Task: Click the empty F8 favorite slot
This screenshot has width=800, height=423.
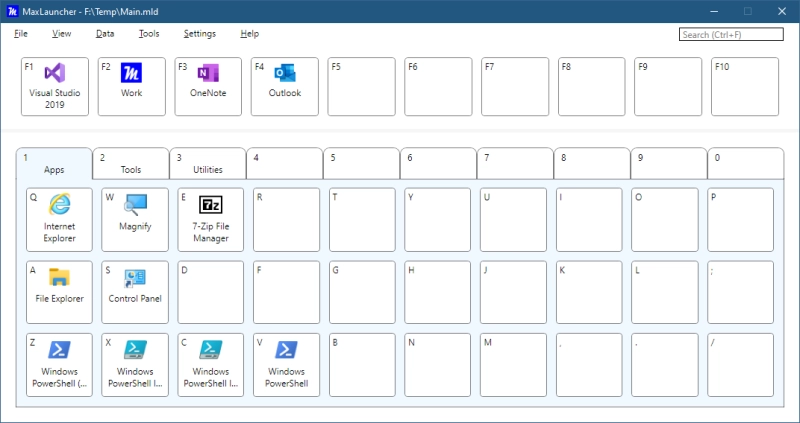Action: 592,87
